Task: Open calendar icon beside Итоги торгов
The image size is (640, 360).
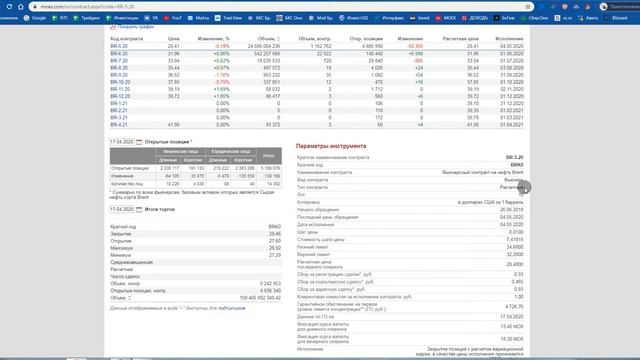Action: 139,209
